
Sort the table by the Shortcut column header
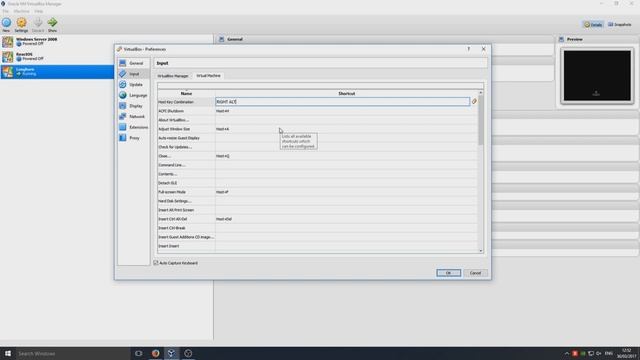346,93
